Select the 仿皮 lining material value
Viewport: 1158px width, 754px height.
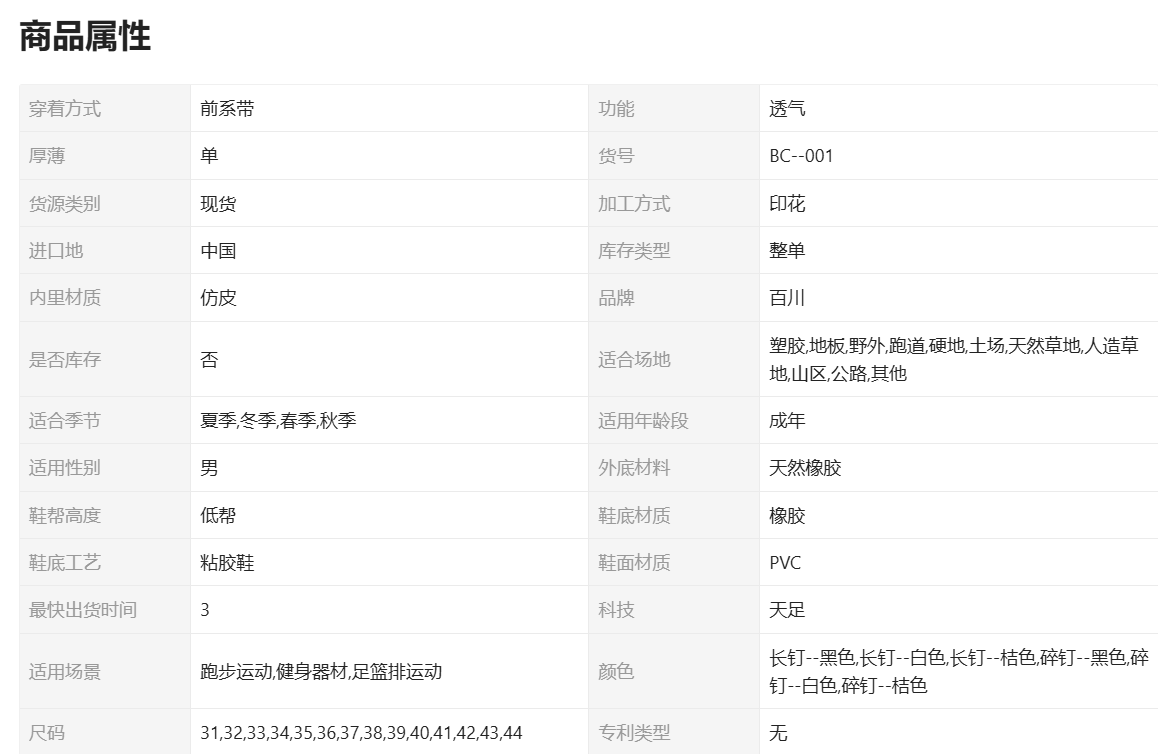(x=218, y=298)
